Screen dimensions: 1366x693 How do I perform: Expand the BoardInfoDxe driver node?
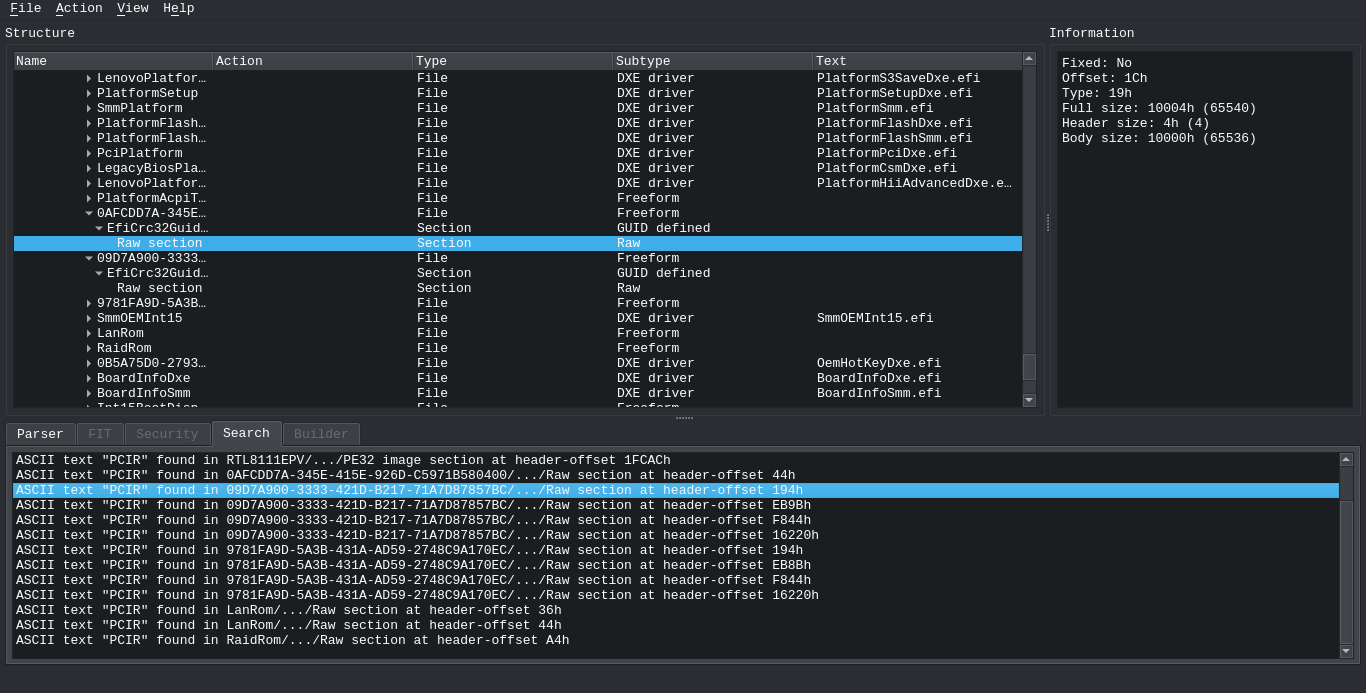pyautogui.click(x=89, y=379)
